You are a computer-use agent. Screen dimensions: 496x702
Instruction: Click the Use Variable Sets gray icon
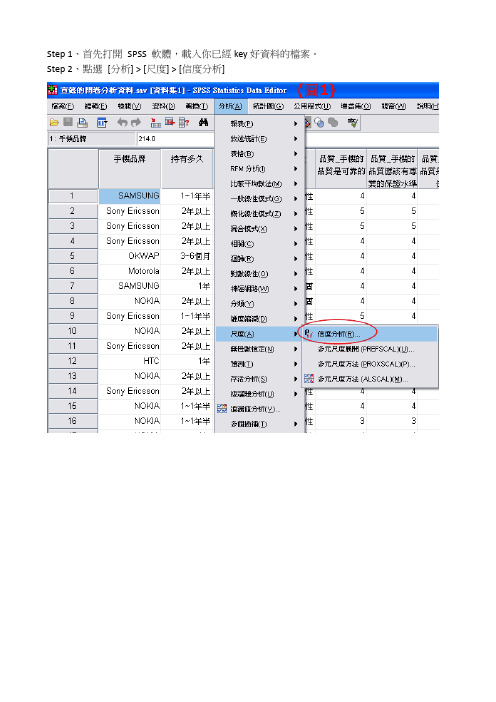coord(333,122)
